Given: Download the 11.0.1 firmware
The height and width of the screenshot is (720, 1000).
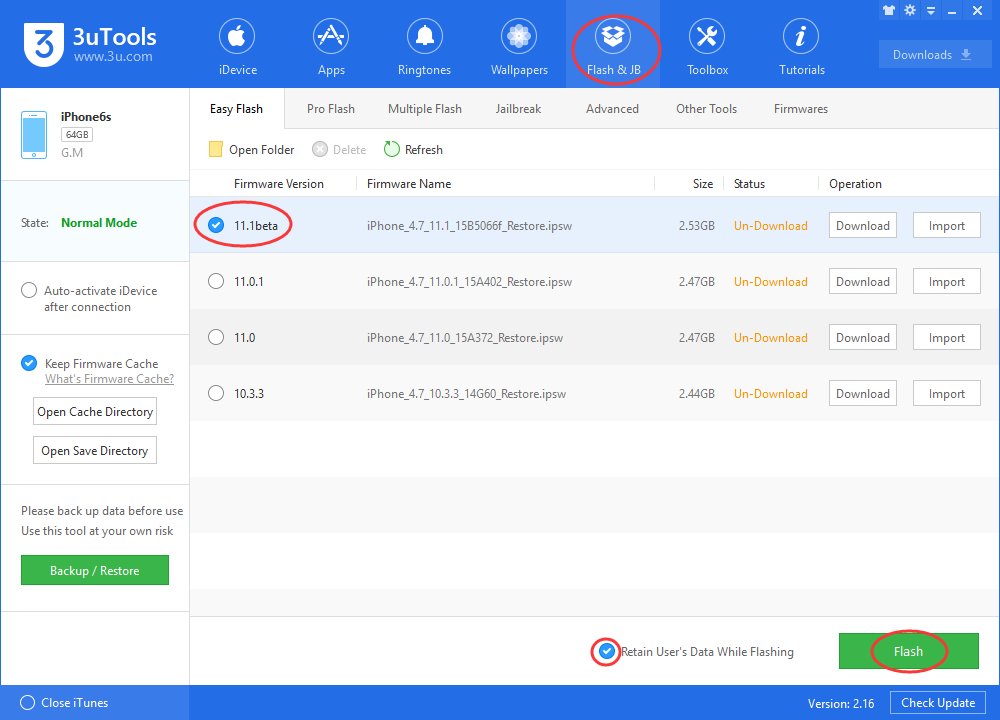Looking at the screenshot, I should point(862,281).
